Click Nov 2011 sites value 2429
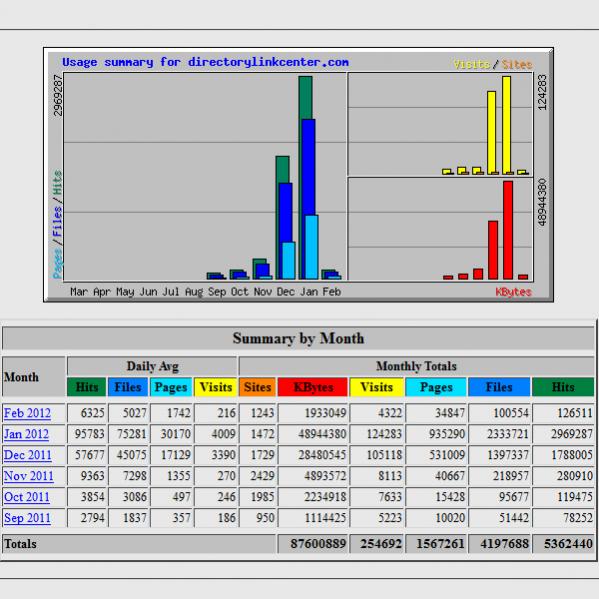 pos(262,476)
